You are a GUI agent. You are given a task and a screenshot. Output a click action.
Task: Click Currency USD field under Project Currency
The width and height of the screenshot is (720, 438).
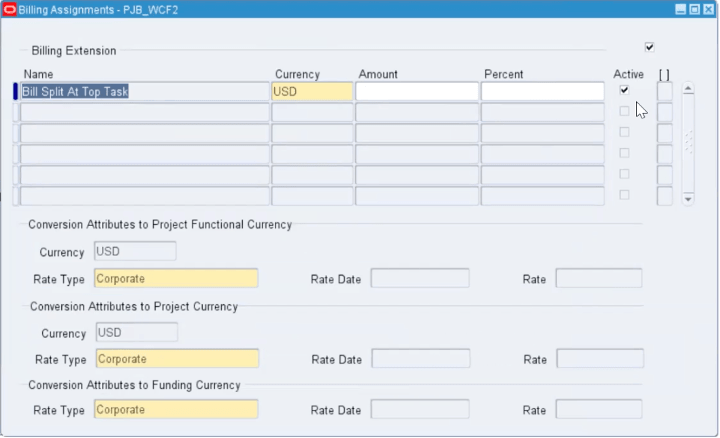[x=137, y=332]
